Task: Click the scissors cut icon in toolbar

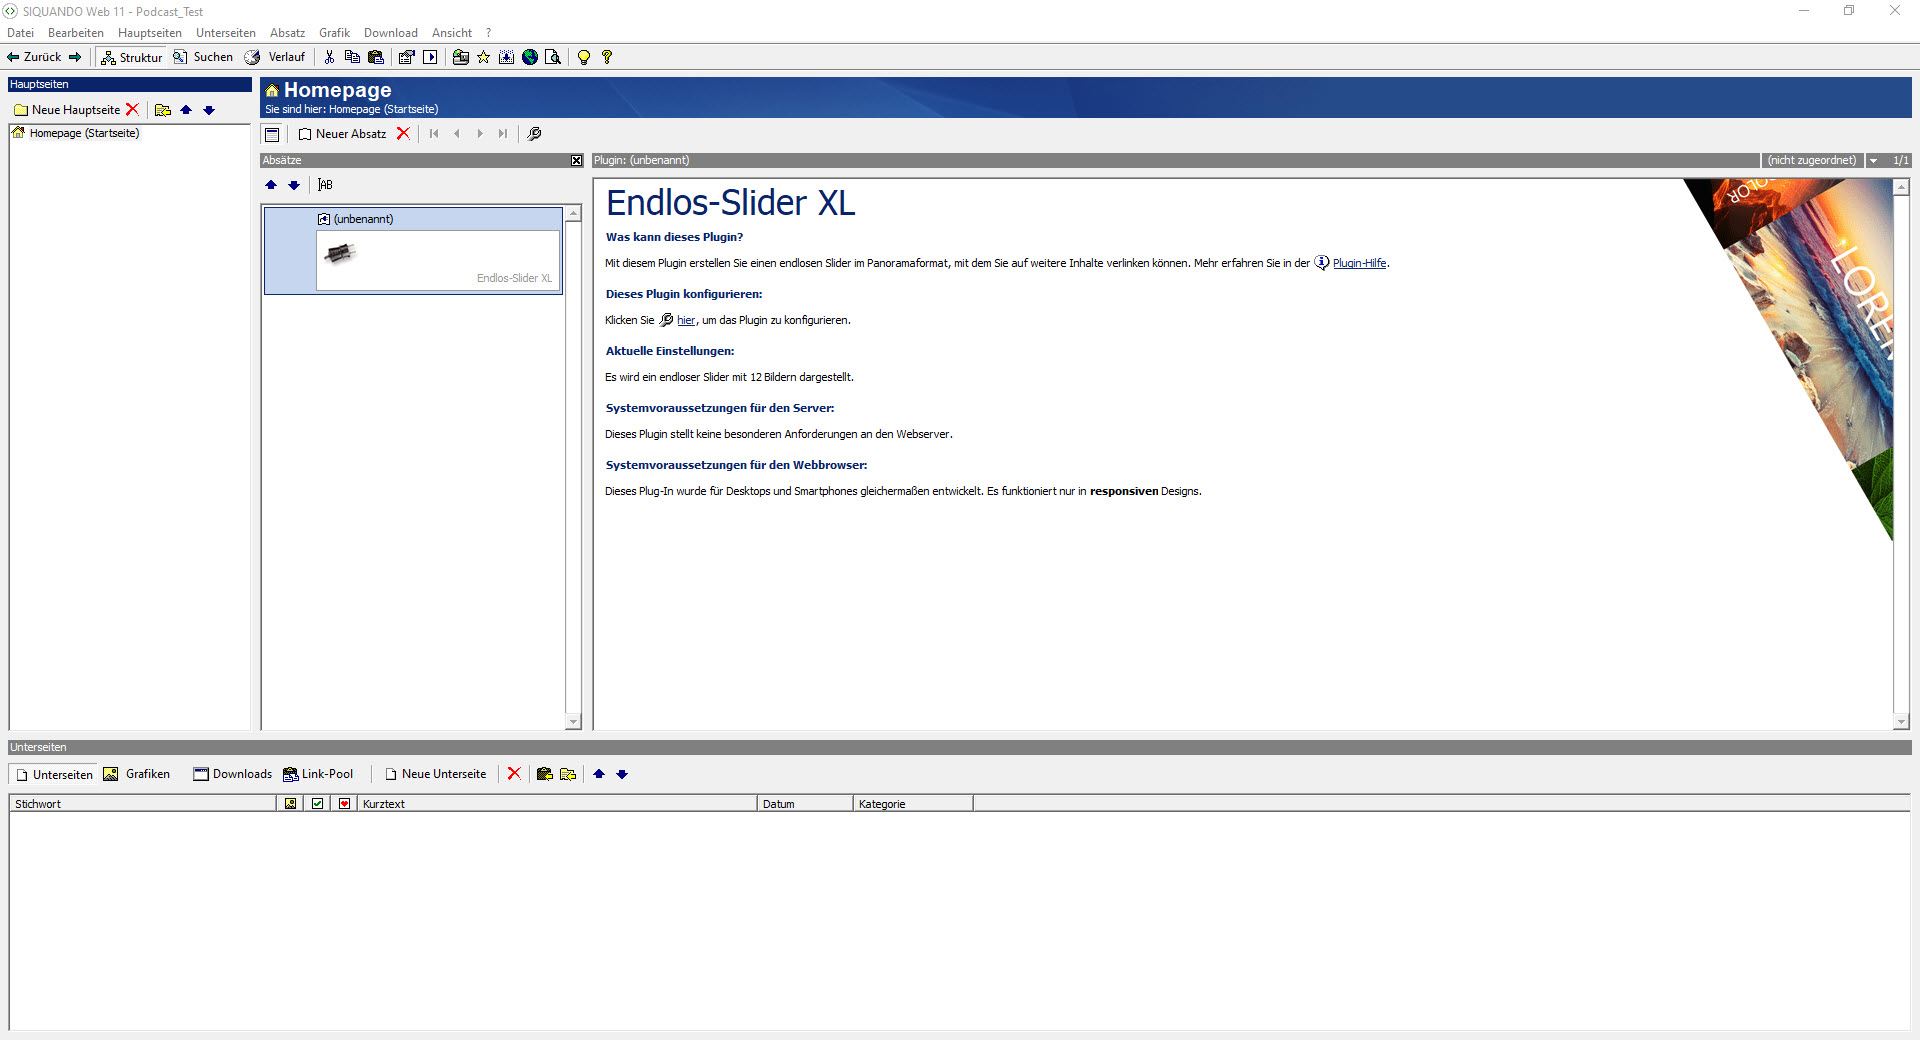Action: coord(329,57)
